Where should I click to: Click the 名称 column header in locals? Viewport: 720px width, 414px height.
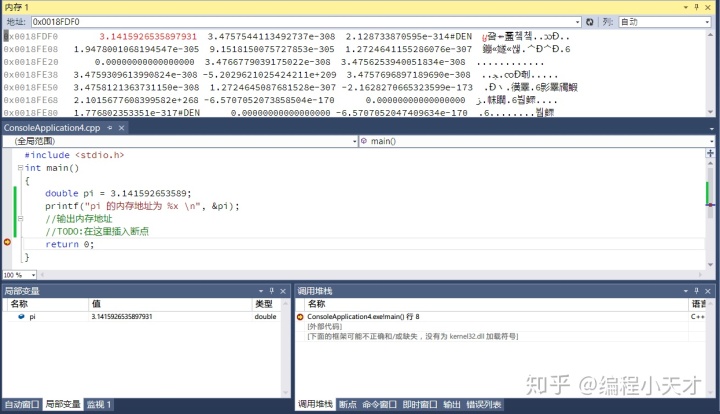[48, 304]
